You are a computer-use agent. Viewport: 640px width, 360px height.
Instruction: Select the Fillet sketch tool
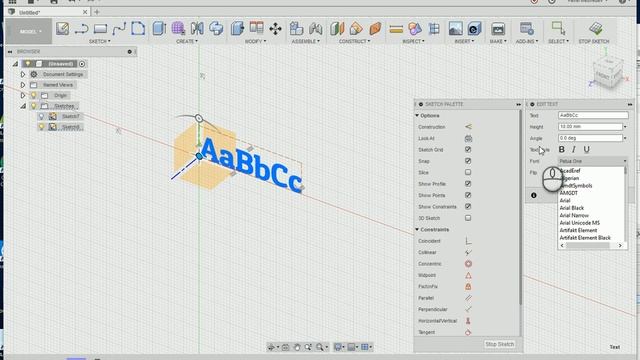coord(138,29)
